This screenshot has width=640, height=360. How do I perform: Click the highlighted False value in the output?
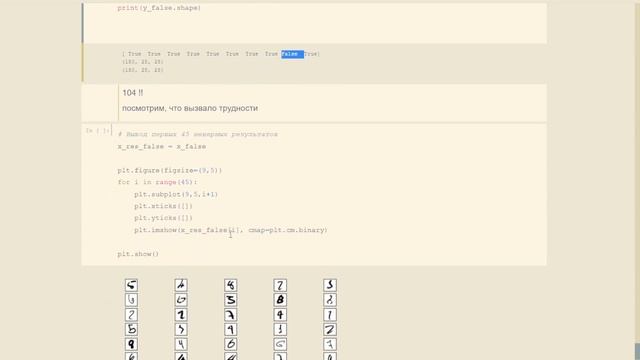point(292,54)
